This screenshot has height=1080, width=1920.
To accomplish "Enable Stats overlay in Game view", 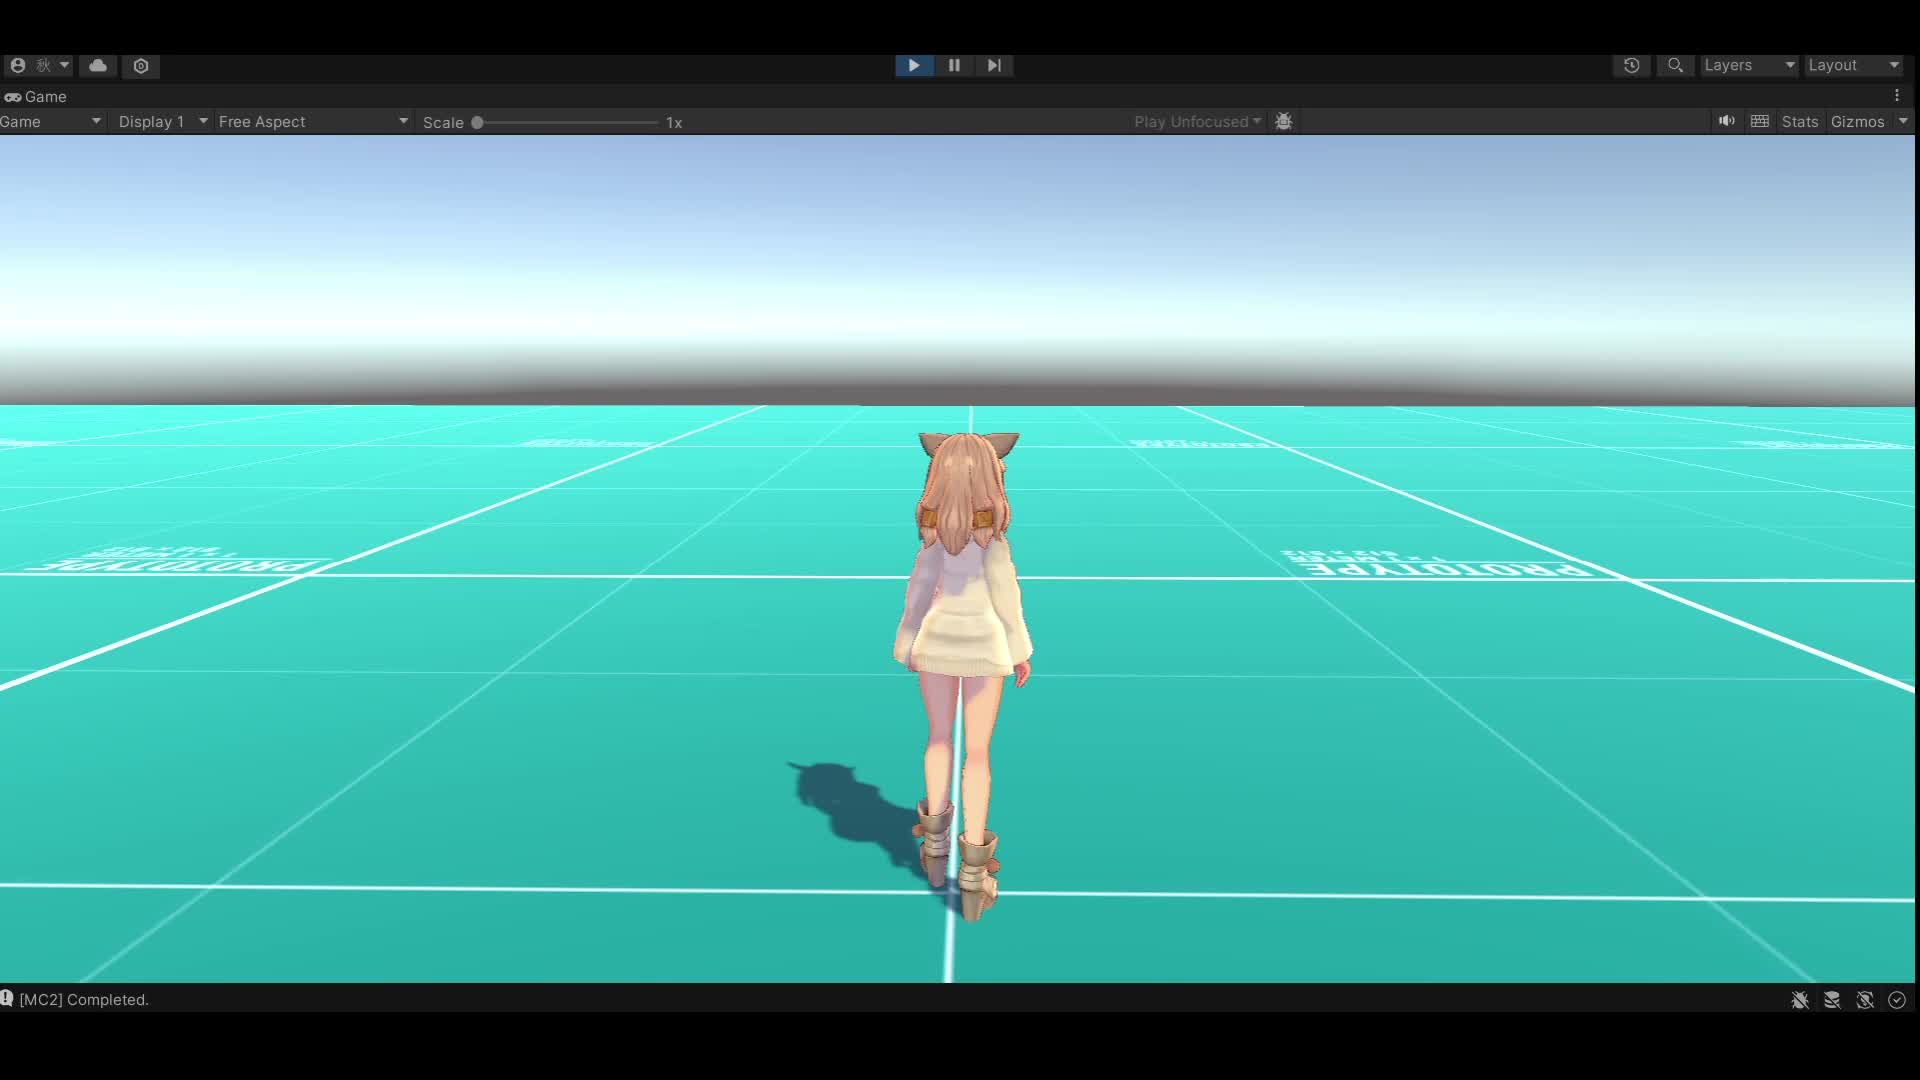I will tap(1799, 121).
